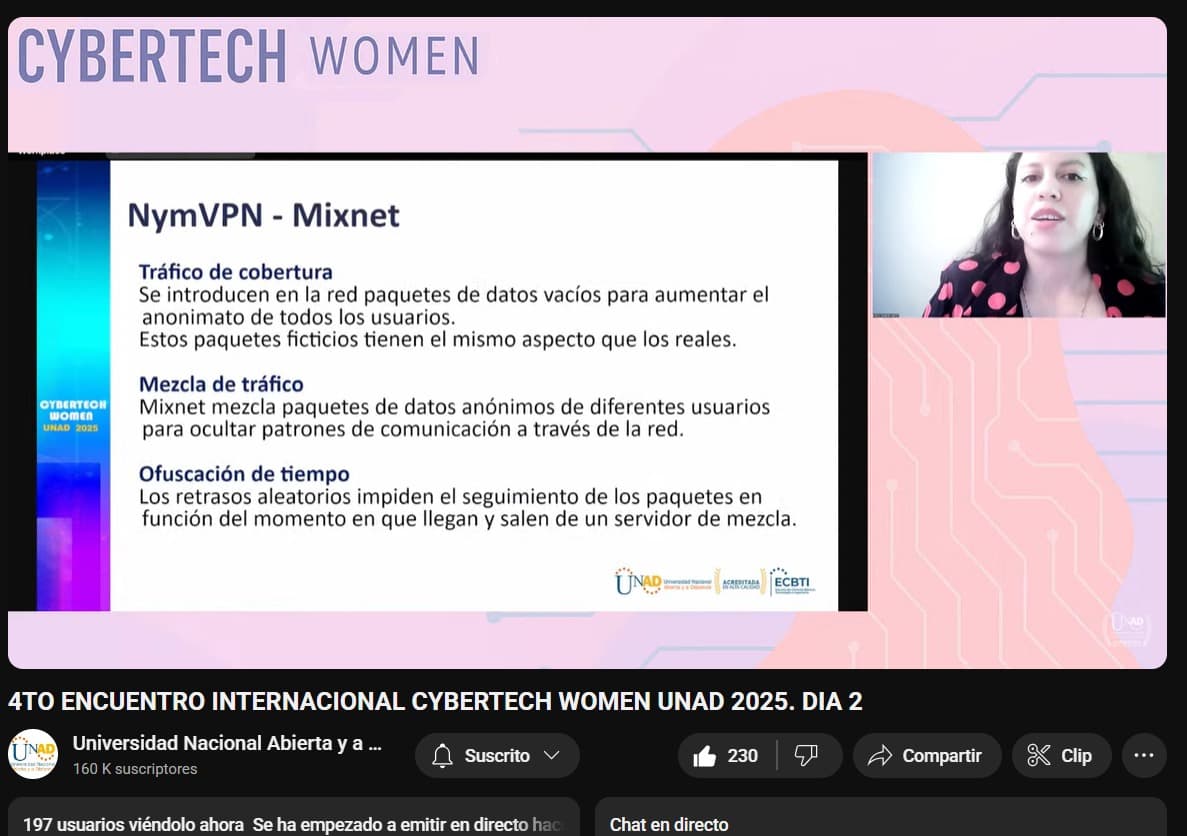Screen dimensions: 1187x836
Task: Click the video title 4TO ENCUENTRO INTERNACIONAL
Action: [x=435, y=702]
